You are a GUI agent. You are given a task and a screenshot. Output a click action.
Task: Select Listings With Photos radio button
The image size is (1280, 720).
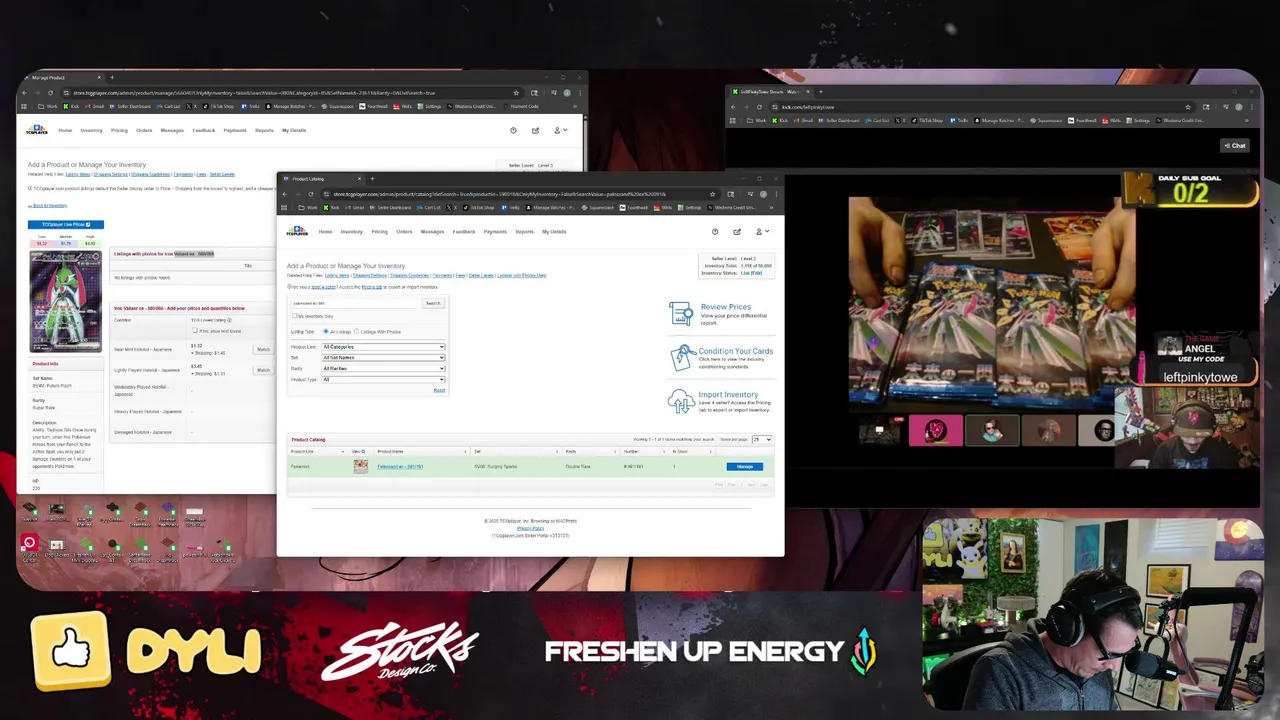click(356, 331)
